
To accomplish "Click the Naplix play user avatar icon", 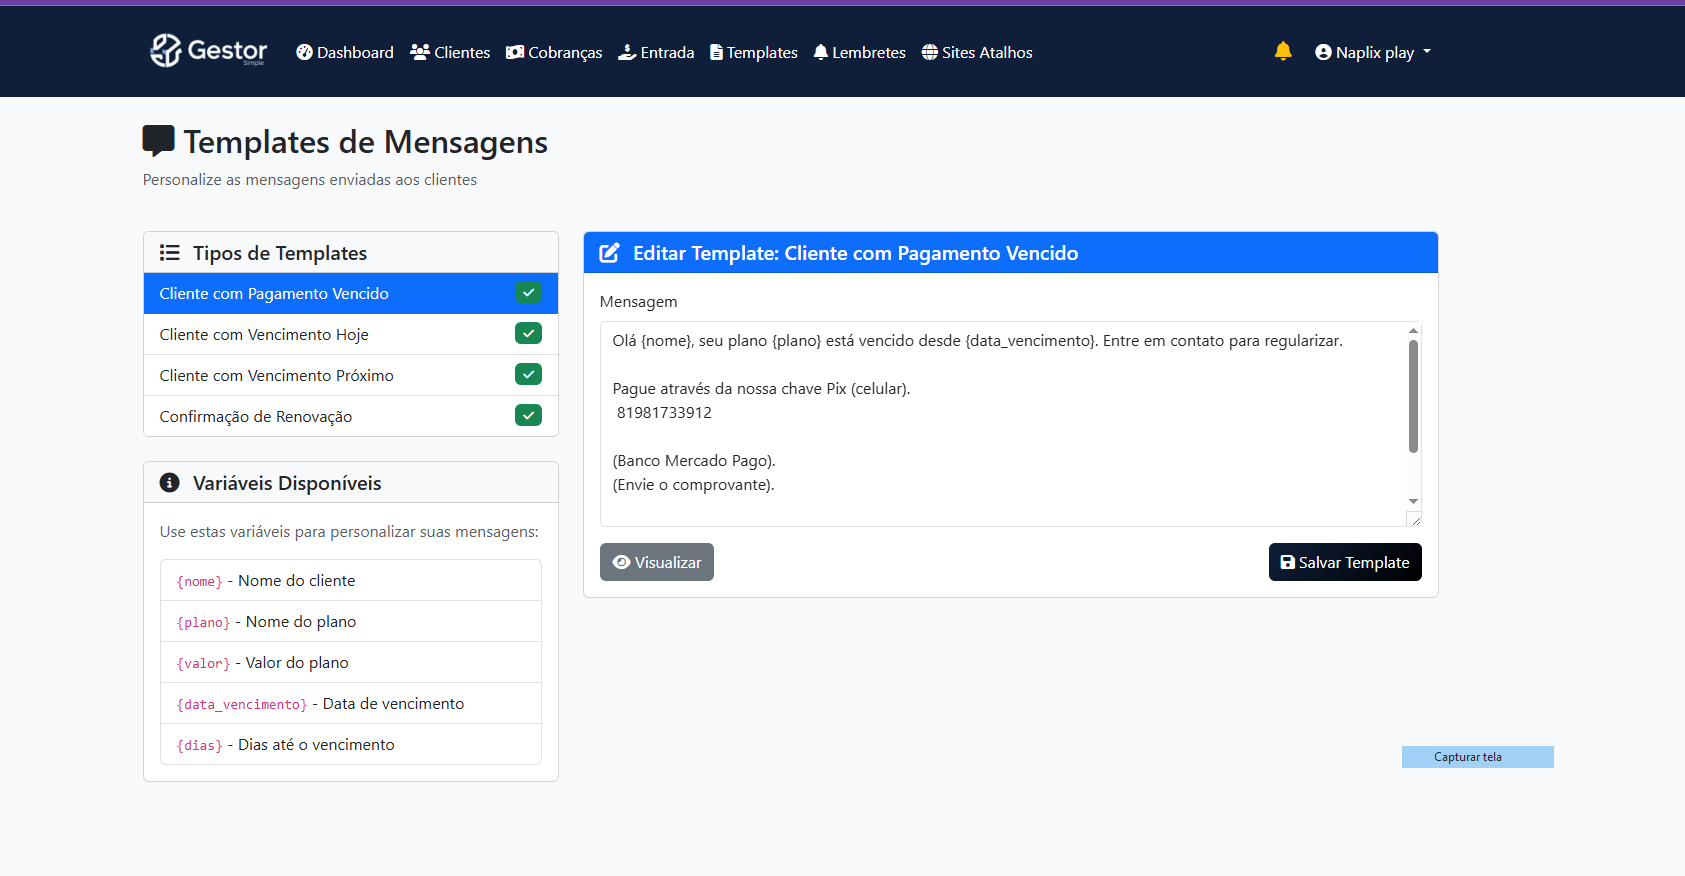I will (x=1323, y=52).
